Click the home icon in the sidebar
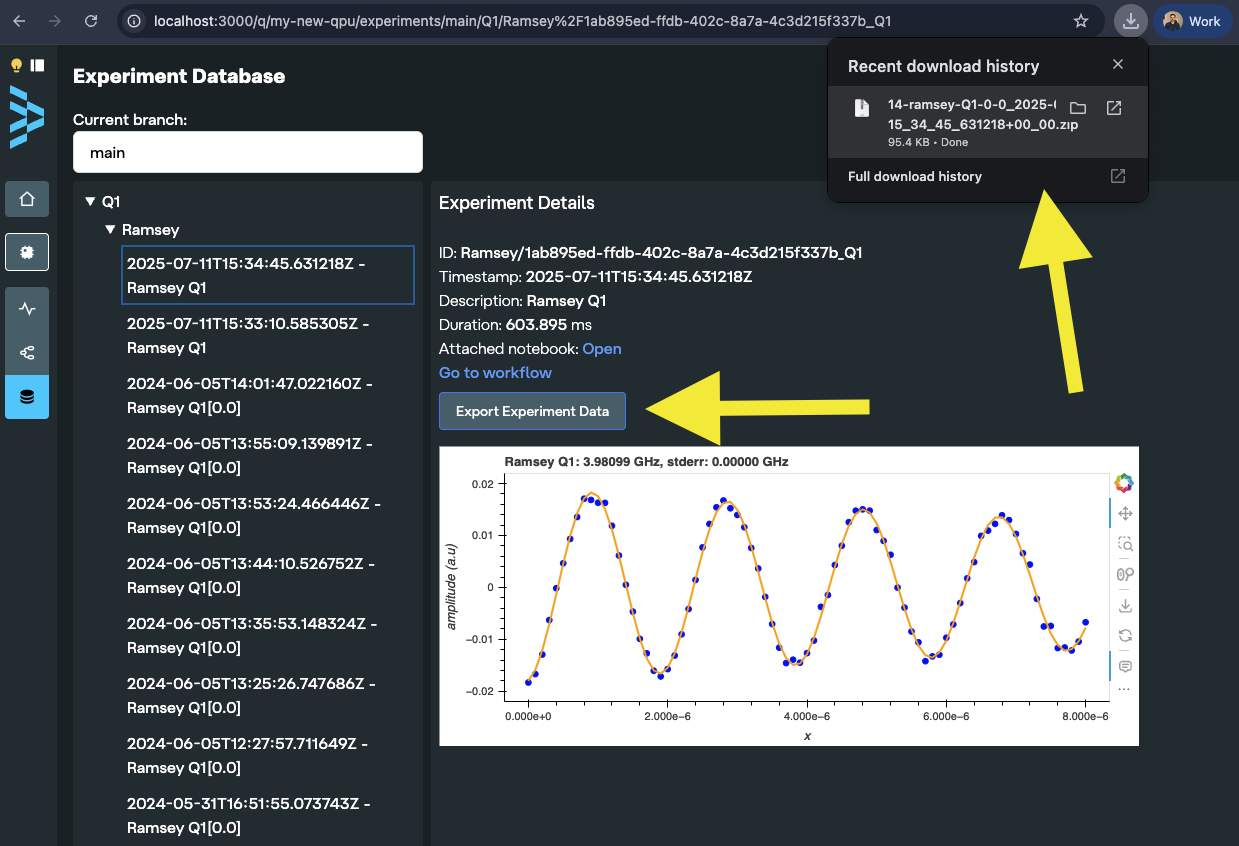 [27, 199]
